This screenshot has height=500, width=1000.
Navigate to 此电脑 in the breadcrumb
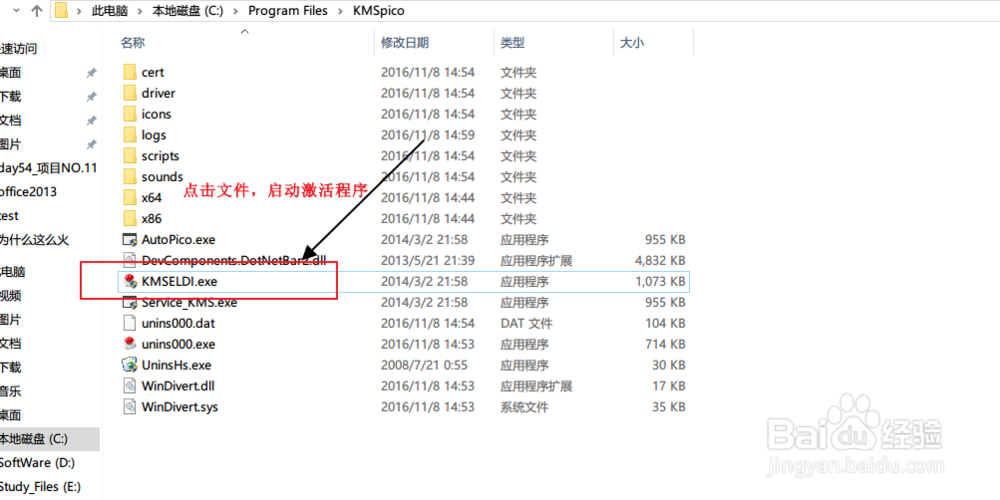coord(110,11)
